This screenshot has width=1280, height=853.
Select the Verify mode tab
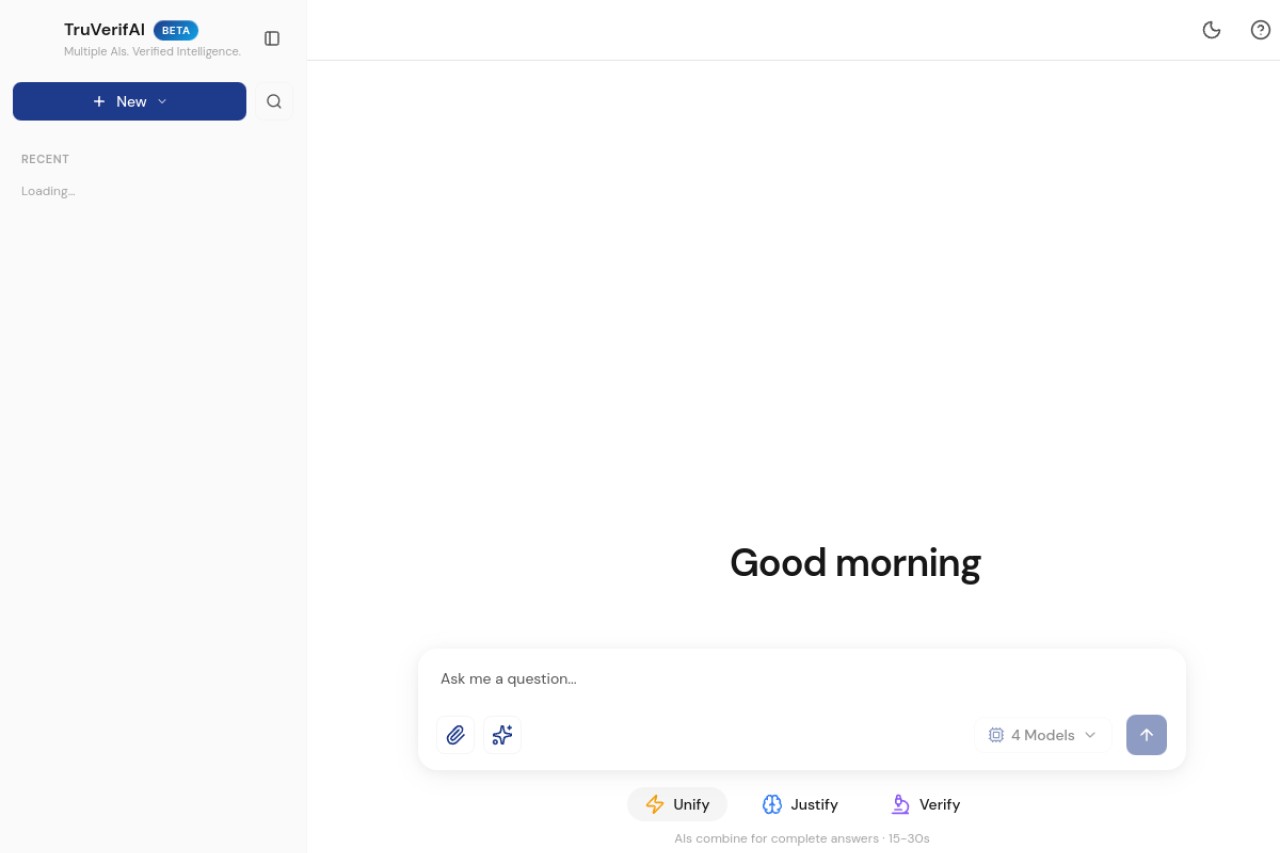pos(926,804)
